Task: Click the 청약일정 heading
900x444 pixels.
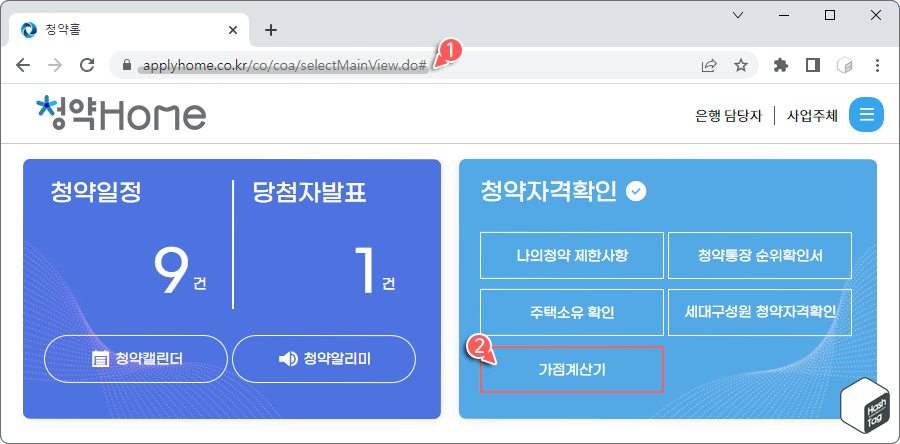Action: [96, 192]
